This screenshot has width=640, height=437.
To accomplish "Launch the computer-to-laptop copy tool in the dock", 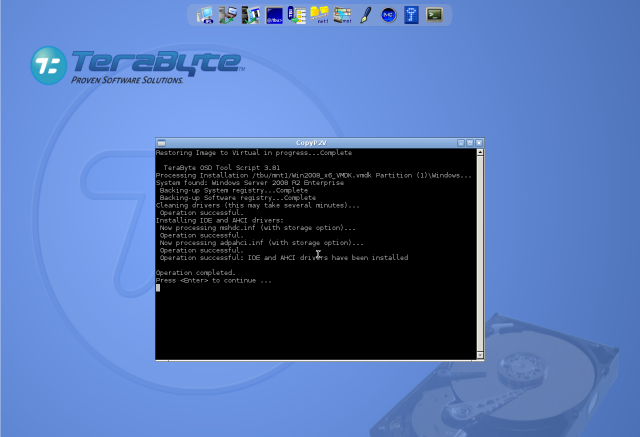I will (x=228, y=15).
